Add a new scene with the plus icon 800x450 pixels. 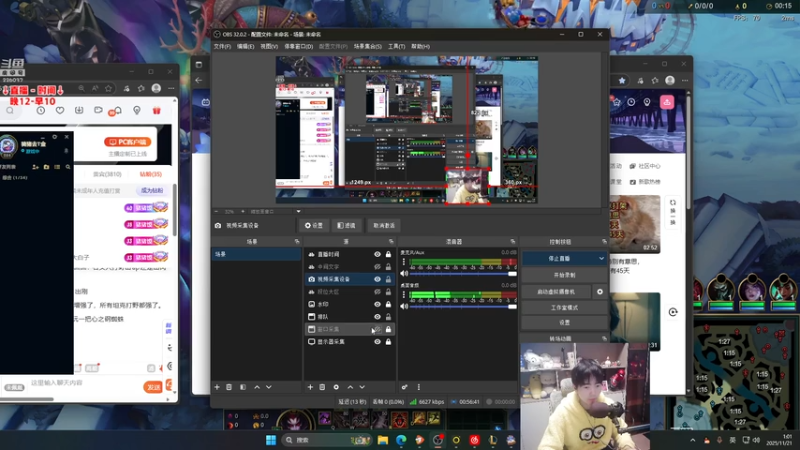(217, 387)
